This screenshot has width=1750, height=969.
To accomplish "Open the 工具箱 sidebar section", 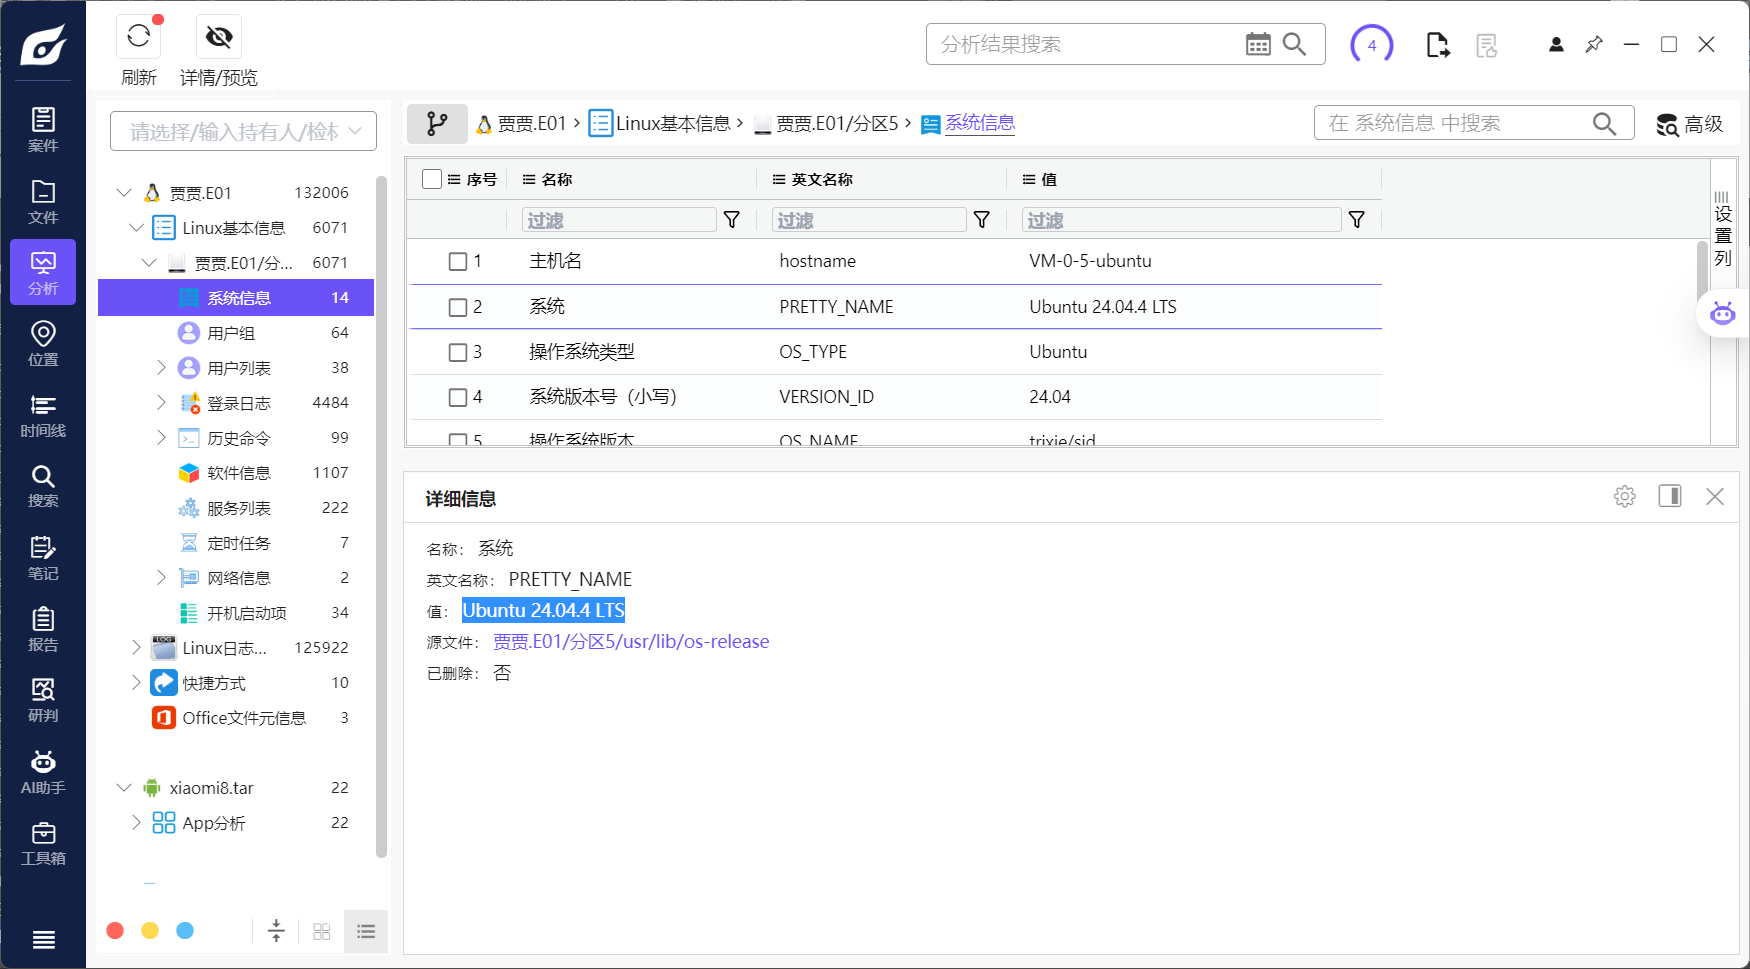I will 43,843.
